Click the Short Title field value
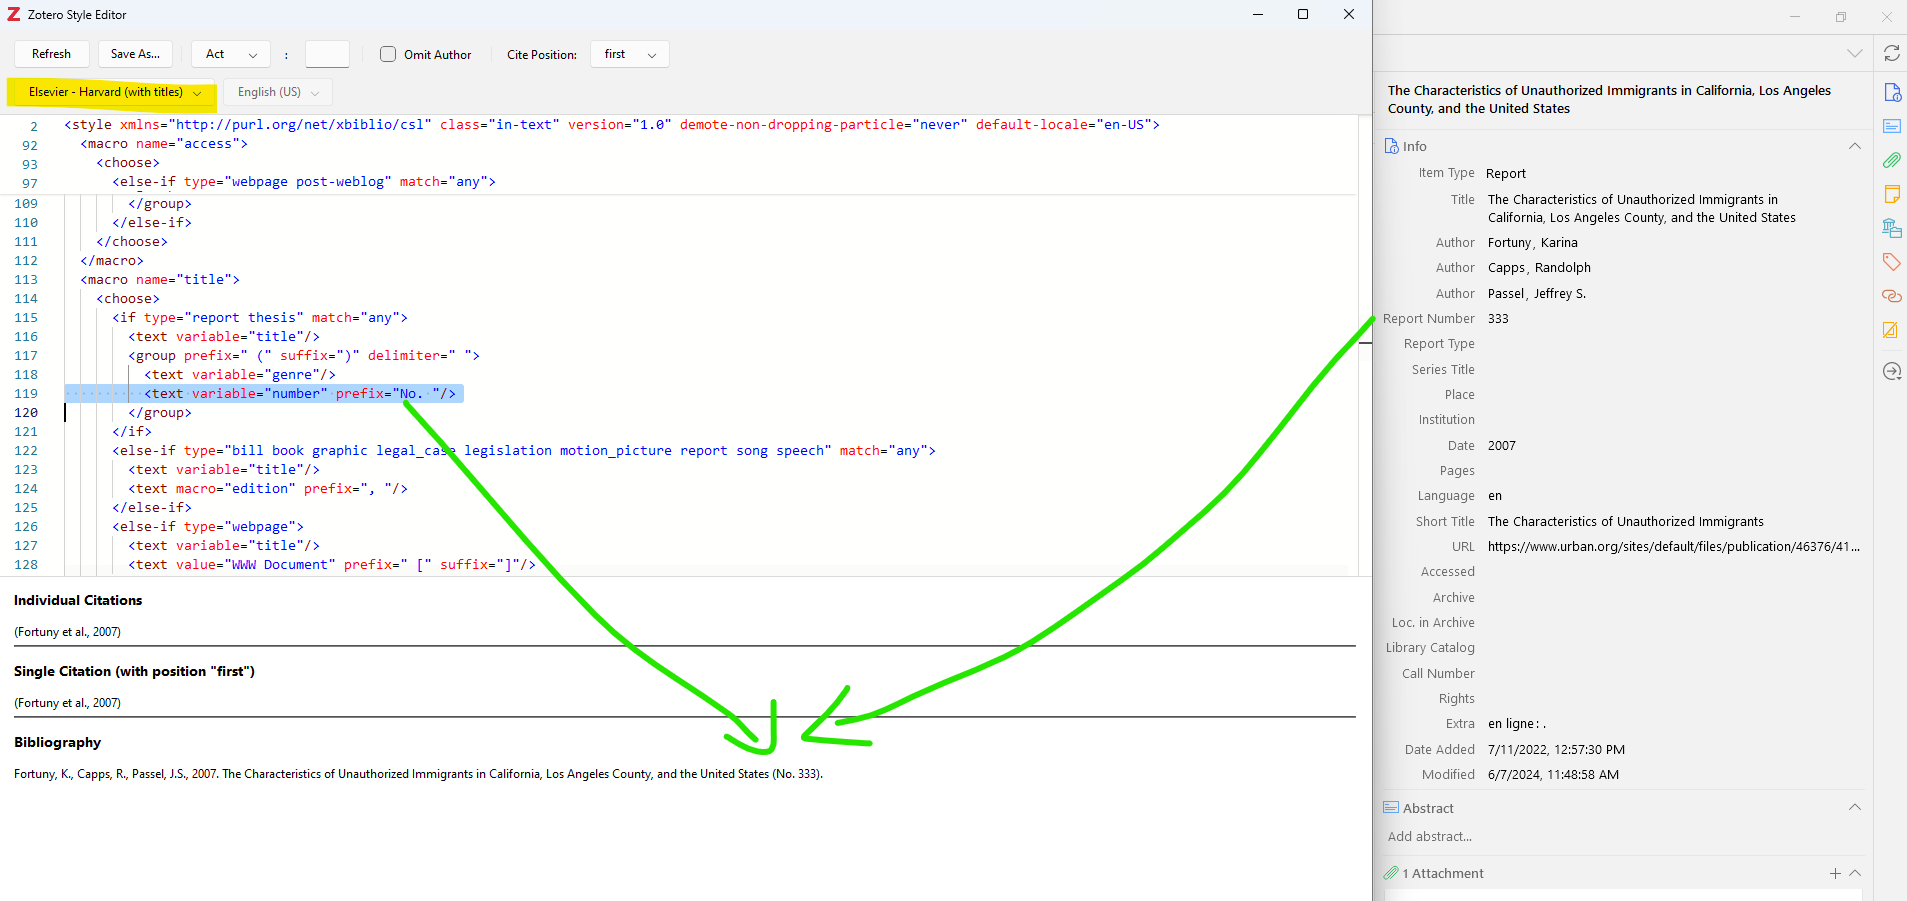Image resolution: width=1907 pixels, height=901 pixels. (1626, 522)
